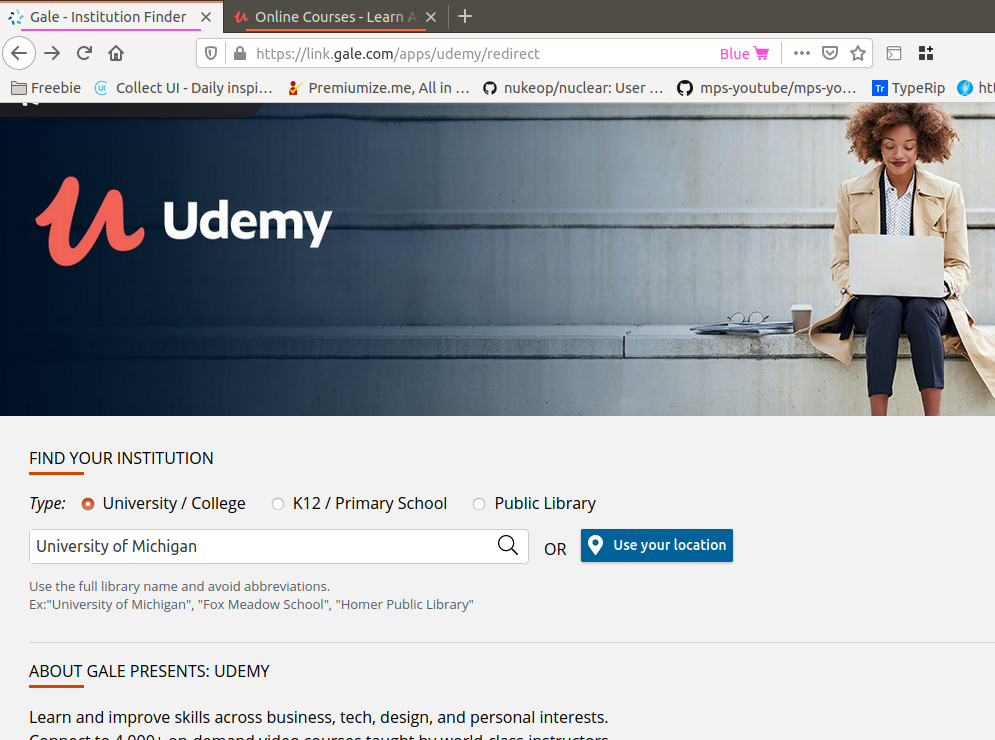Open the TypeRip bookmark
This screenshot has height=740, width=995.
tap(908, 88)
